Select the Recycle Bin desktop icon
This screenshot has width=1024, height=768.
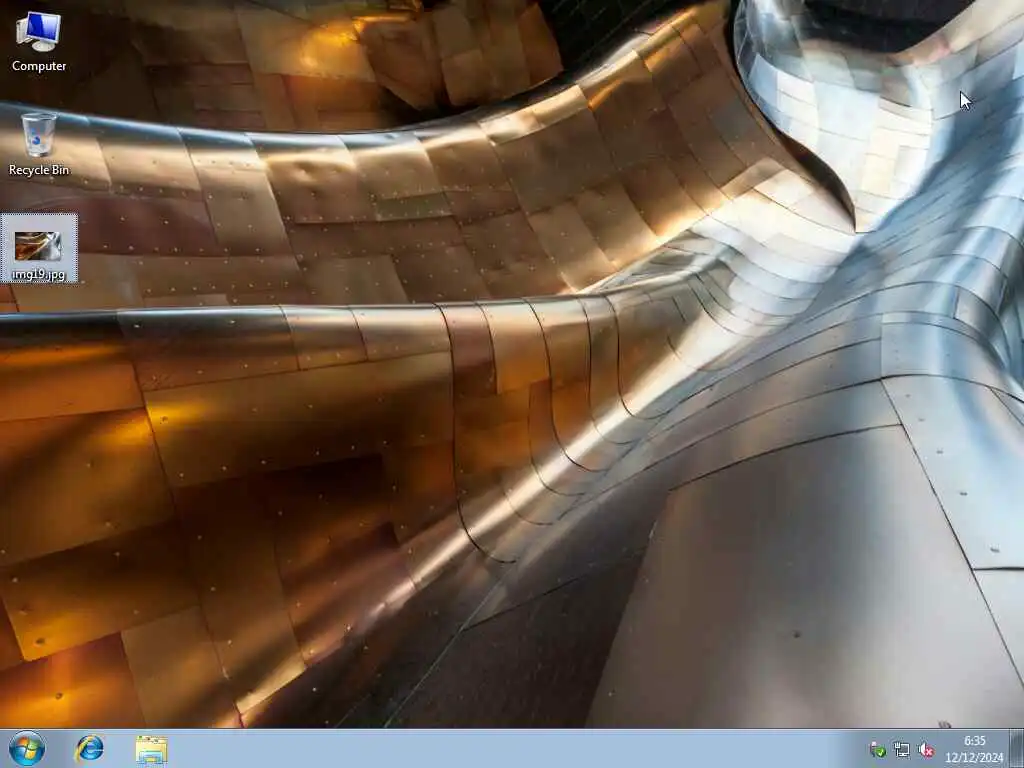(39, 144)
